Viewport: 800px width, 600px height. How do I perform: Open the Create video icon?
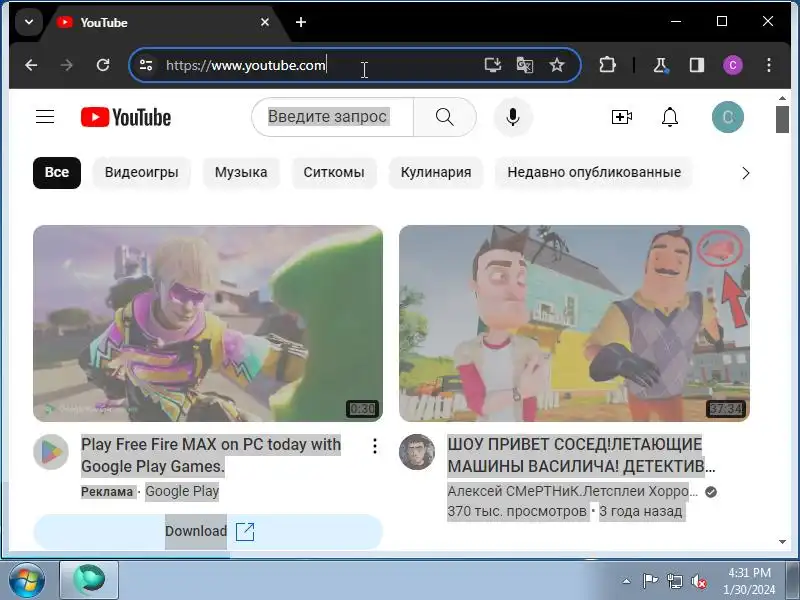click(x=621, y=117)
